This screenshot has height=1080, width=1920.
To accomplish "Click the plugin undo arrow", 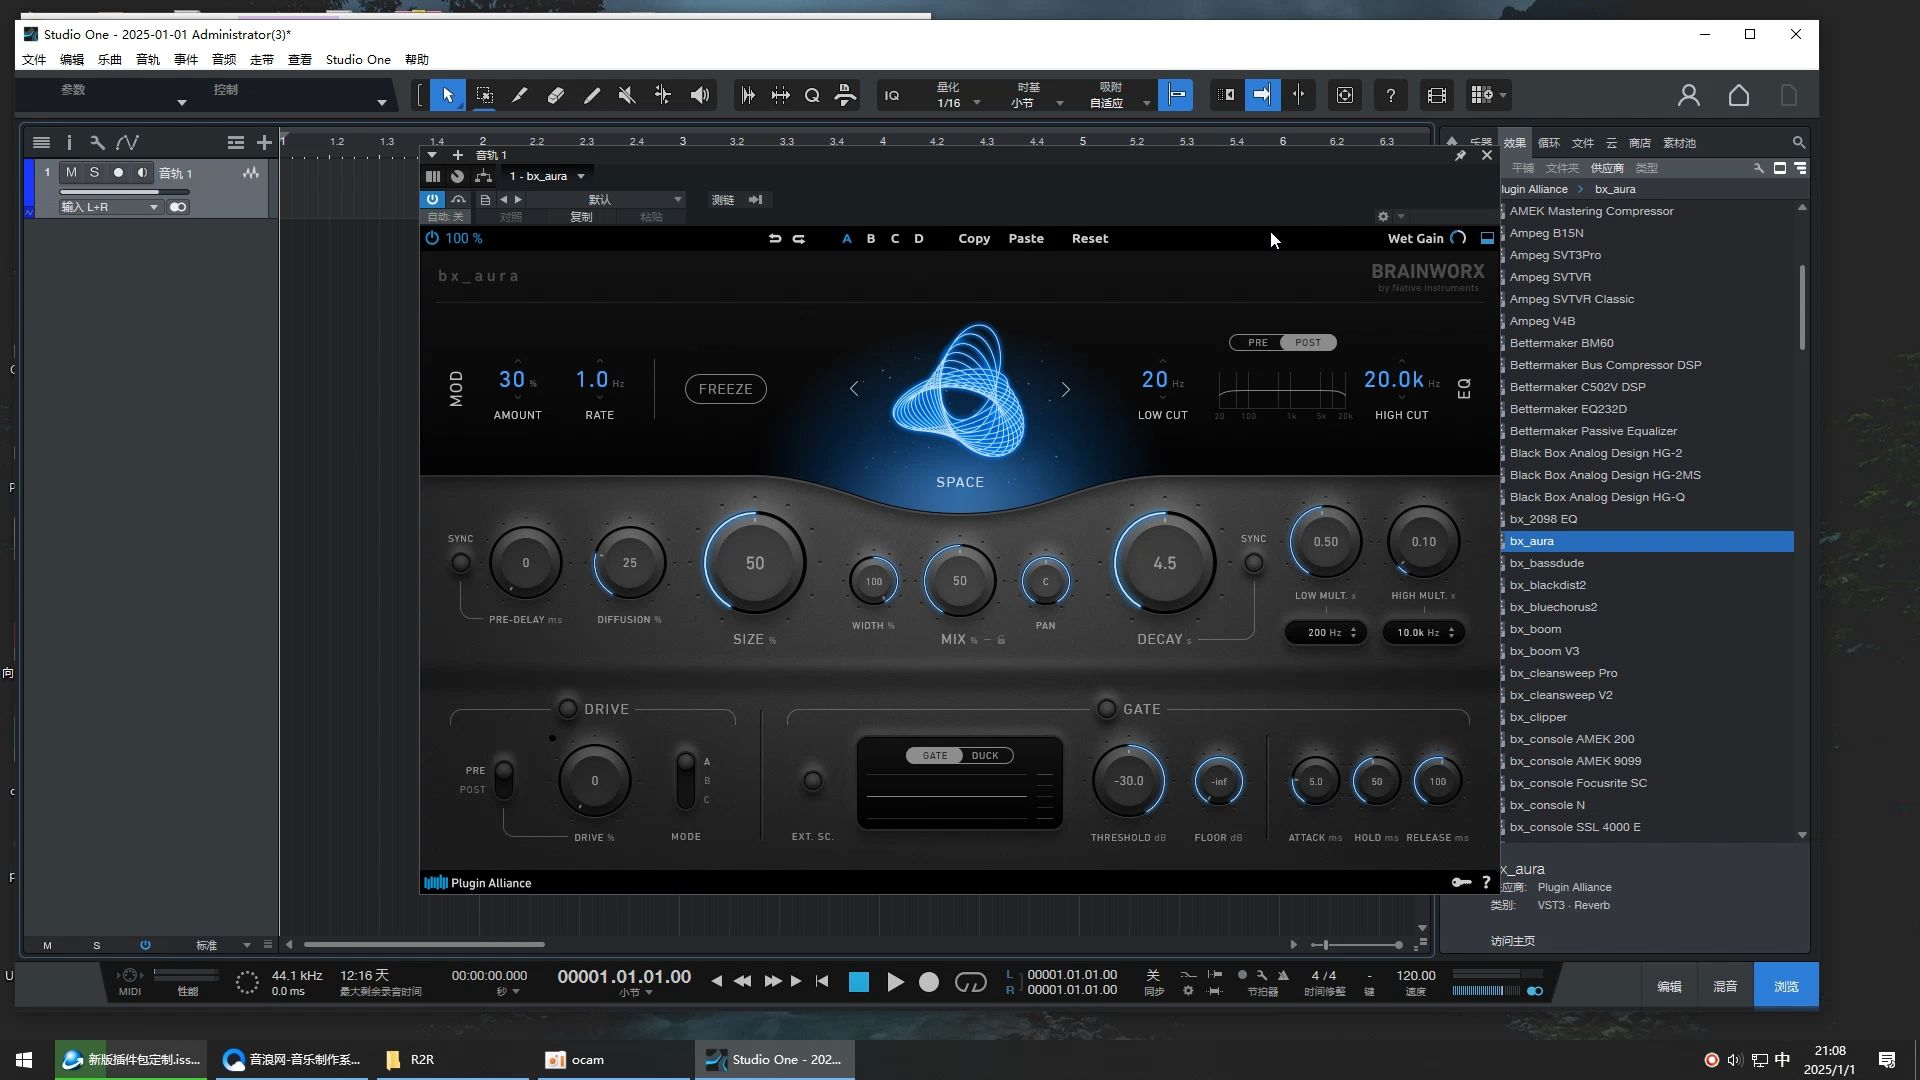I will point(774,239).
